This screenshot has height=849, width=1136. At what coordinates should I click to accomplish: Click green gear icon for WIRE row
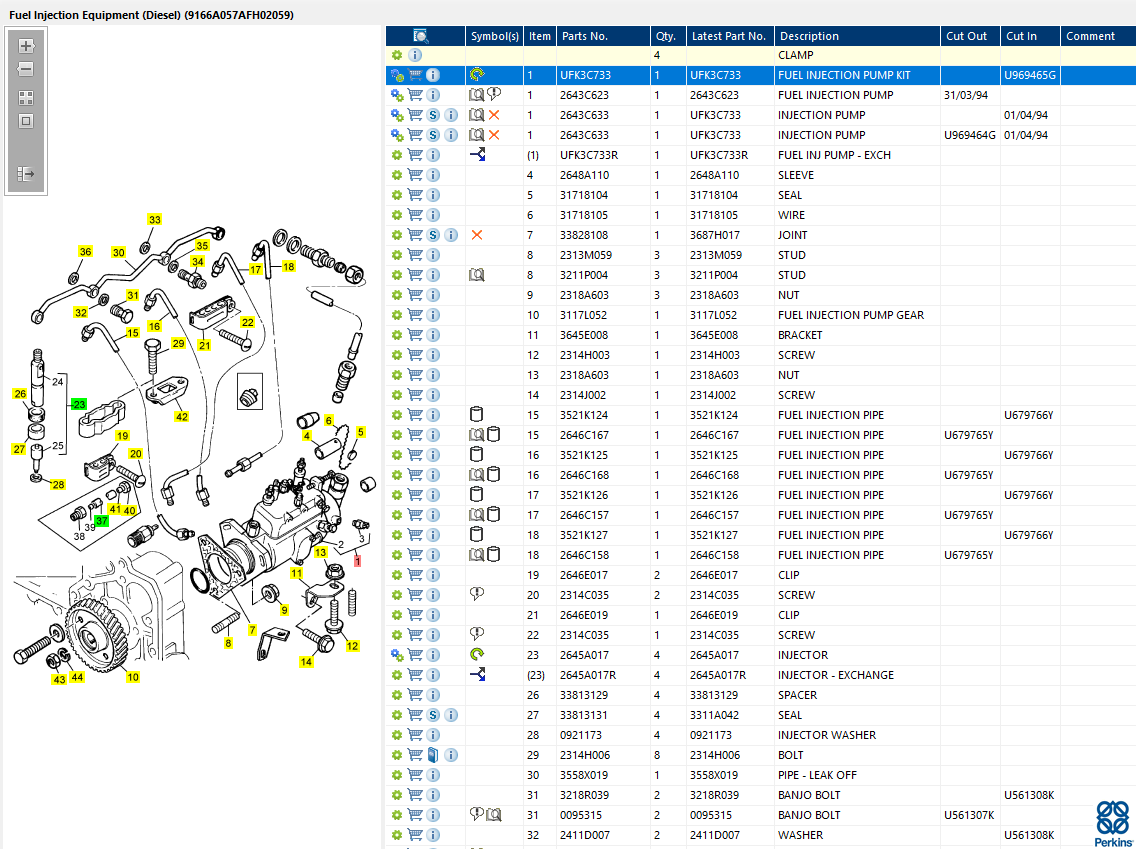point(396,215)
